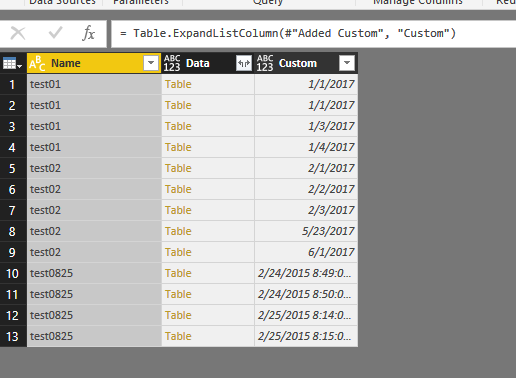Click Custom cell 5/23/2017
This screenshot has height=378, width=516.
[x=306, y=231]
